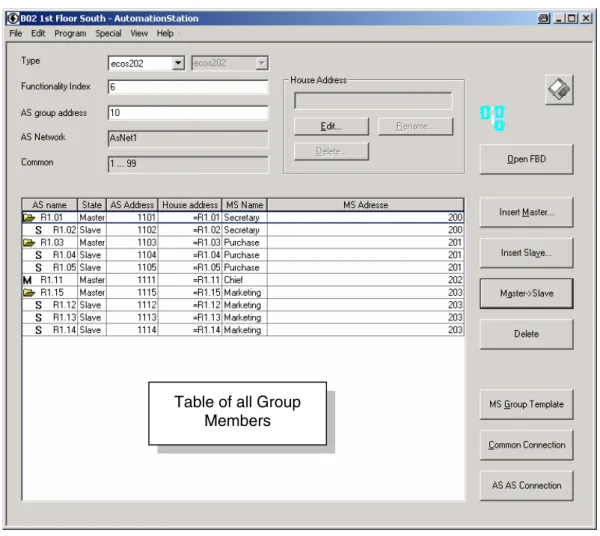Screen dimensions: 600x536
Task: Open the File menu
Action: [16, 33]
